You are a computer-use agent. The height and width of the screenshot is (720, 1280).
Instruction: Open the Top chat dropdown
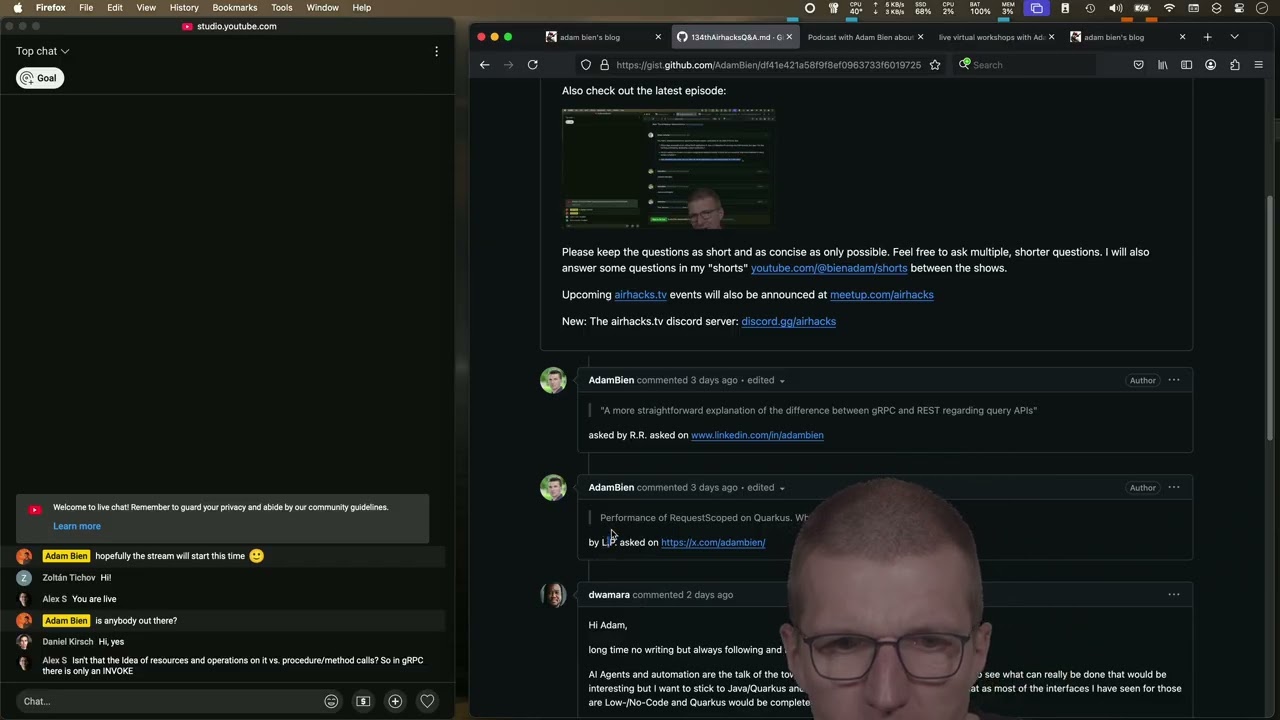click(x=42, y=51)
